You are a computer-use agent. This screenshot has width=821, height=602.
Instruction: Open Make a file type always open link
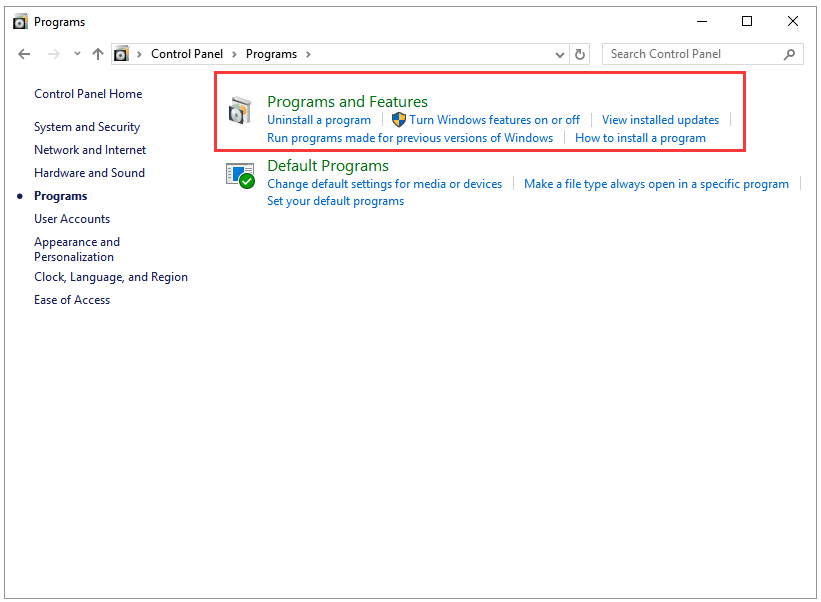(x=656, y=184)
